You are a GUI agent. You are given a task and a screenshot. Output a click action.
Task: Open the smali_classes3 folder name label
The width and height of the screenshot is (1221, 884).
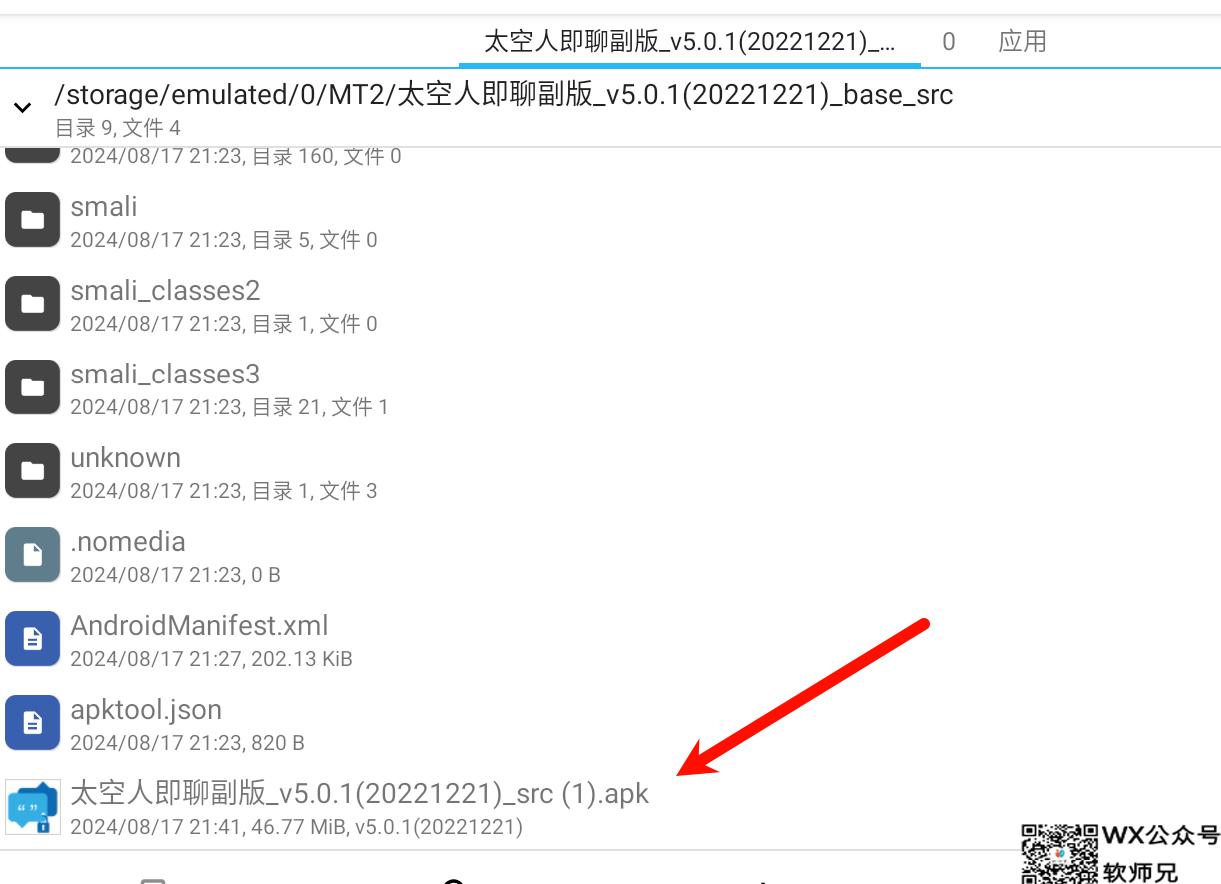coord(165,375)
